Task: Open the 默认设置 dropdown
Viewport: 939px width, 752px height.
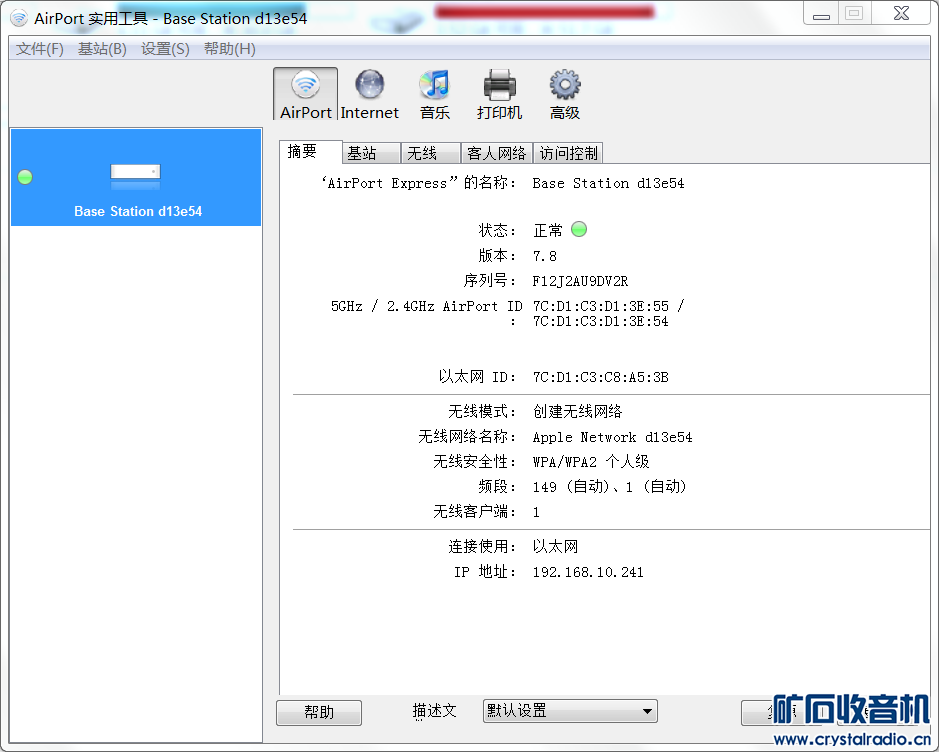Action: (569, 710)
